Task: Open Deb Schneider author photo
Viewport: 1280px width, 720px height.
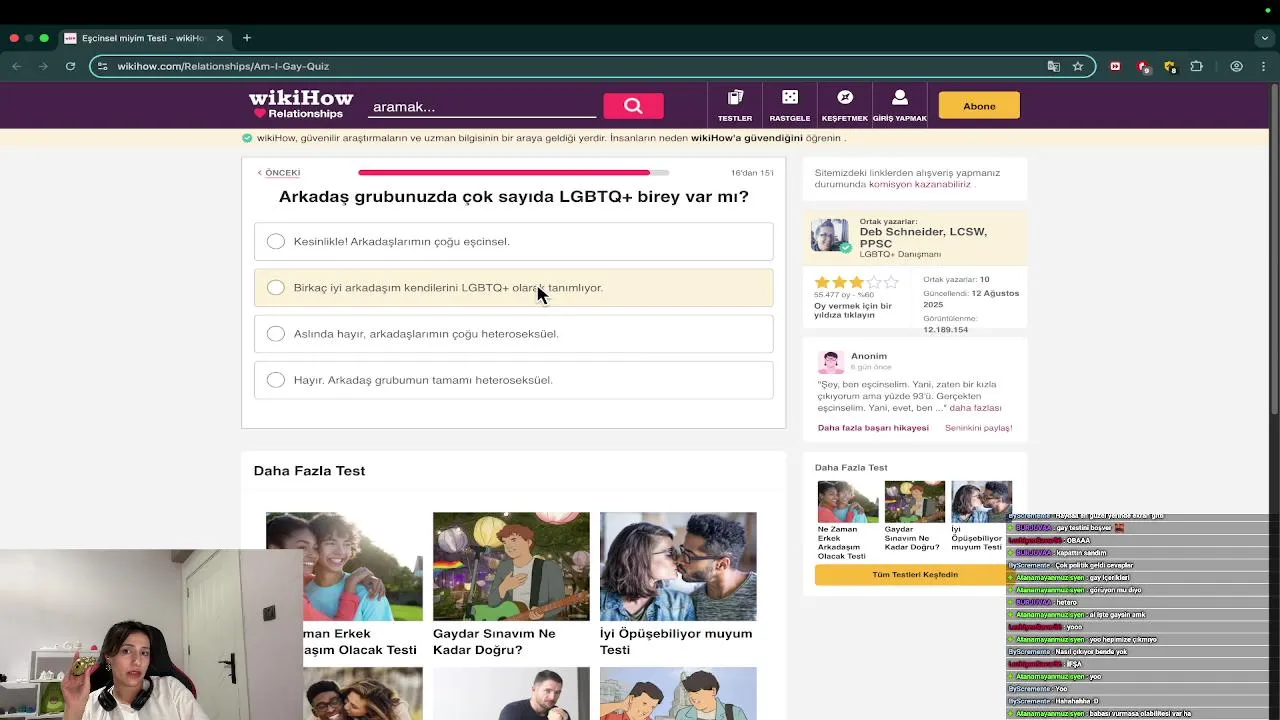Action: click(x=830, y=237)
